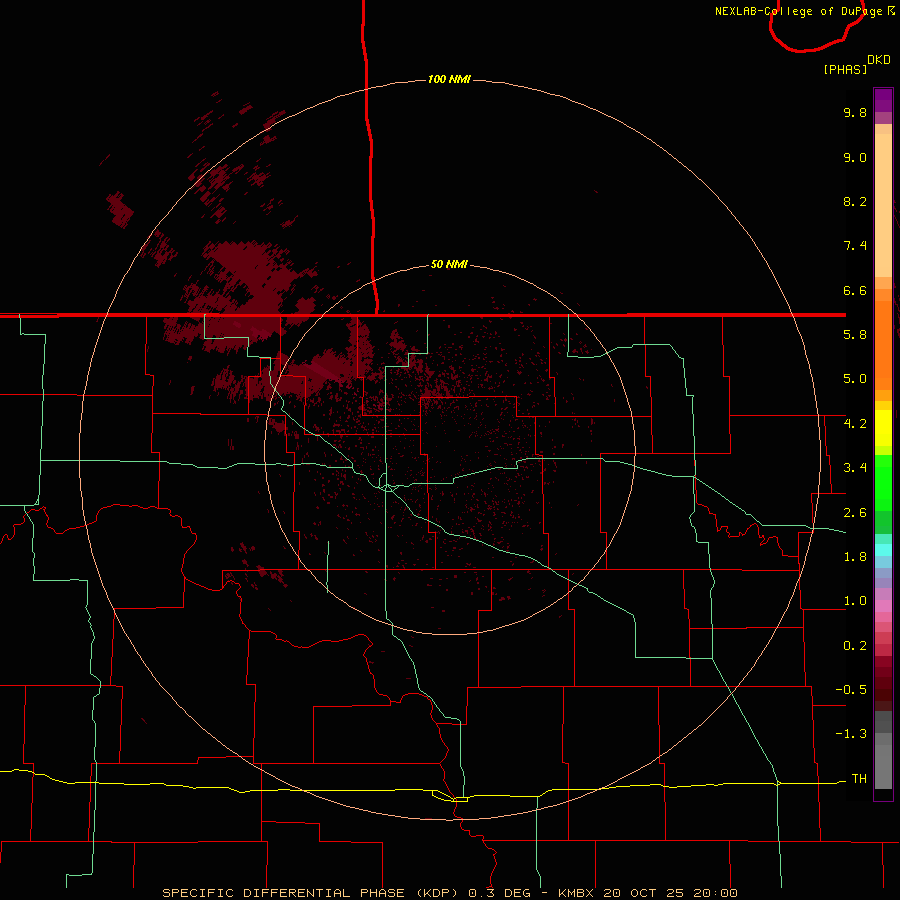Click the -1.3 value on the color scale
Screen dimensions: 900x900
pos(851,734)
